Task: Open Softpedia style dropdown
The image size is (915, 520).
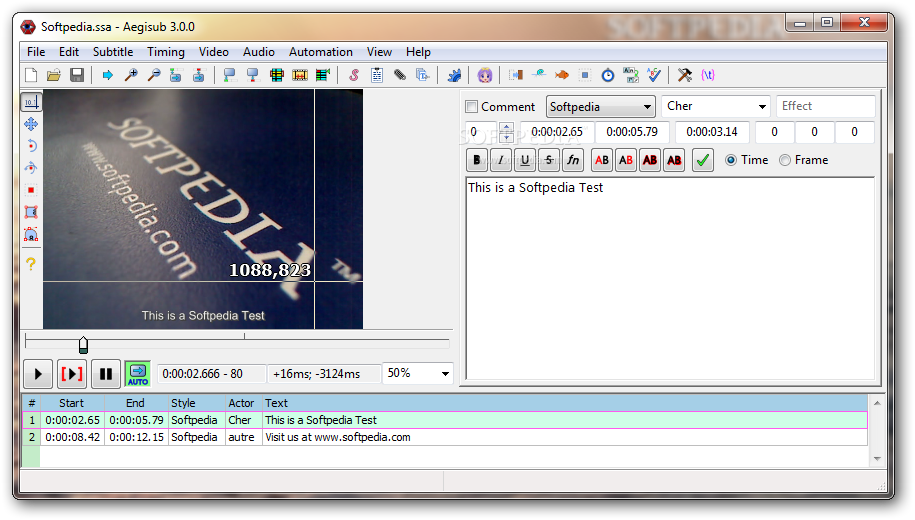Action: [600, 107]
